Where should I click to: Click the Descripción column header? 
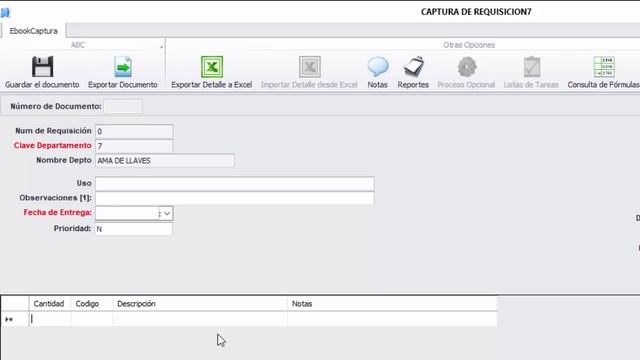point(200,304)
